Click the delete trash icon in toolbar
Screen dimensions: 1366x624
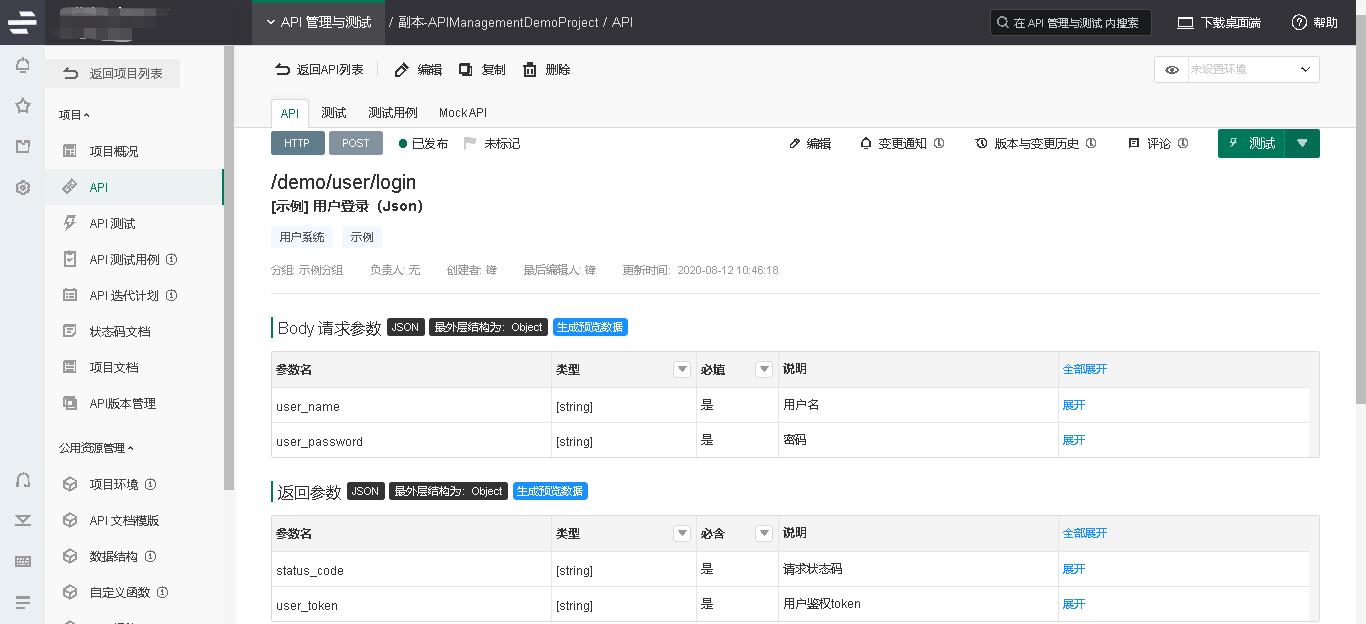(530, 70)
